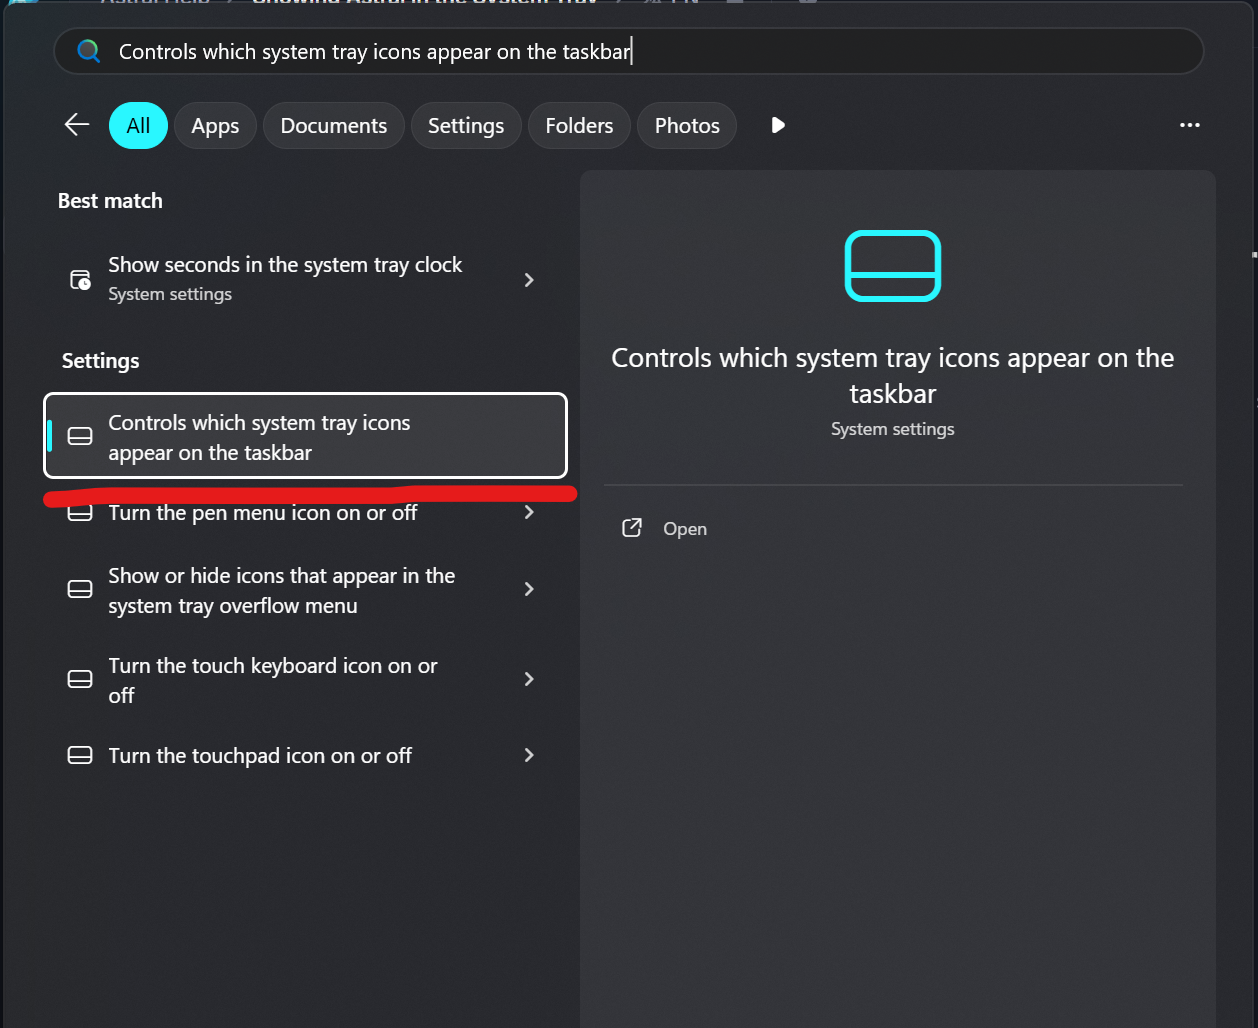Click the play arrow to show more filters
The width and height of the screenshot is (1258, 1028).
coord(778,125)
